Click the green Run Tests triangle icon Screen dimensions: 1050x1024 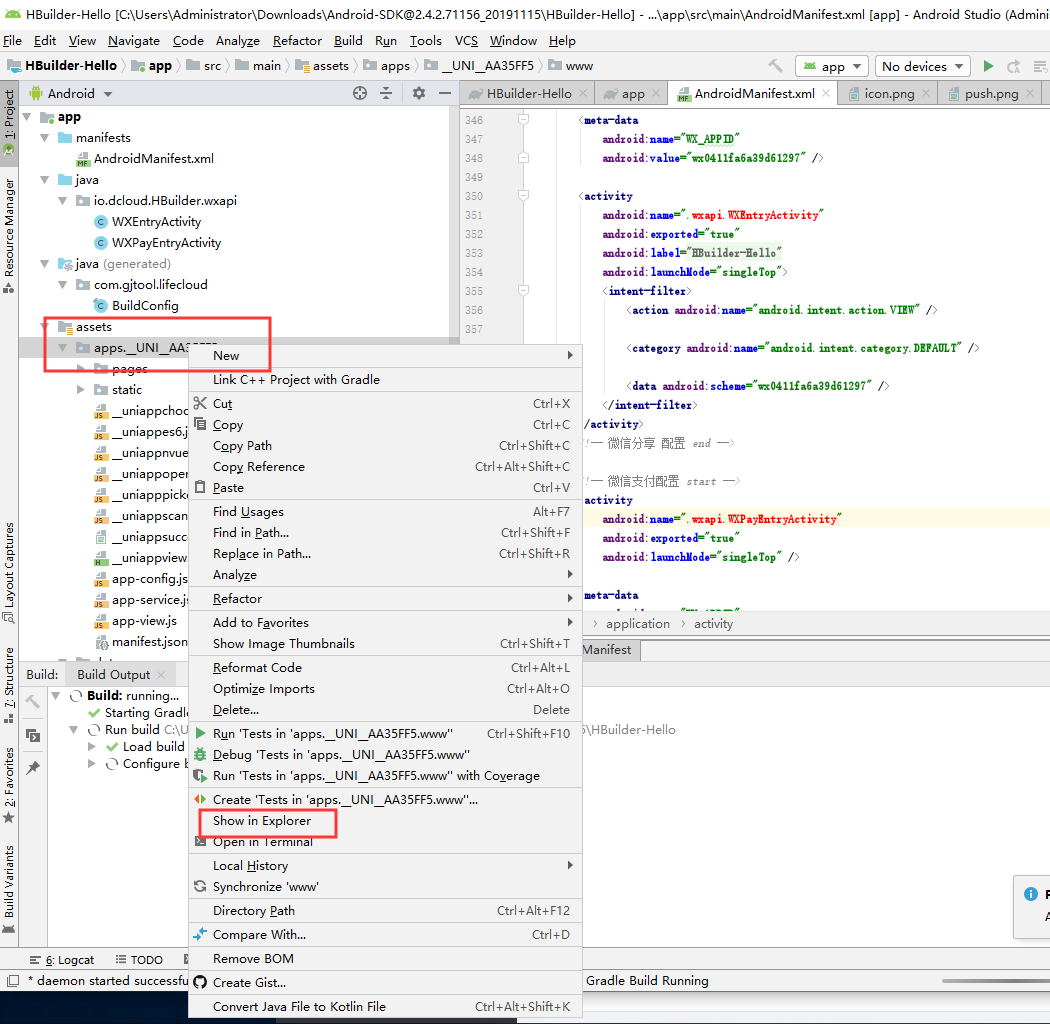coord(200,733)
